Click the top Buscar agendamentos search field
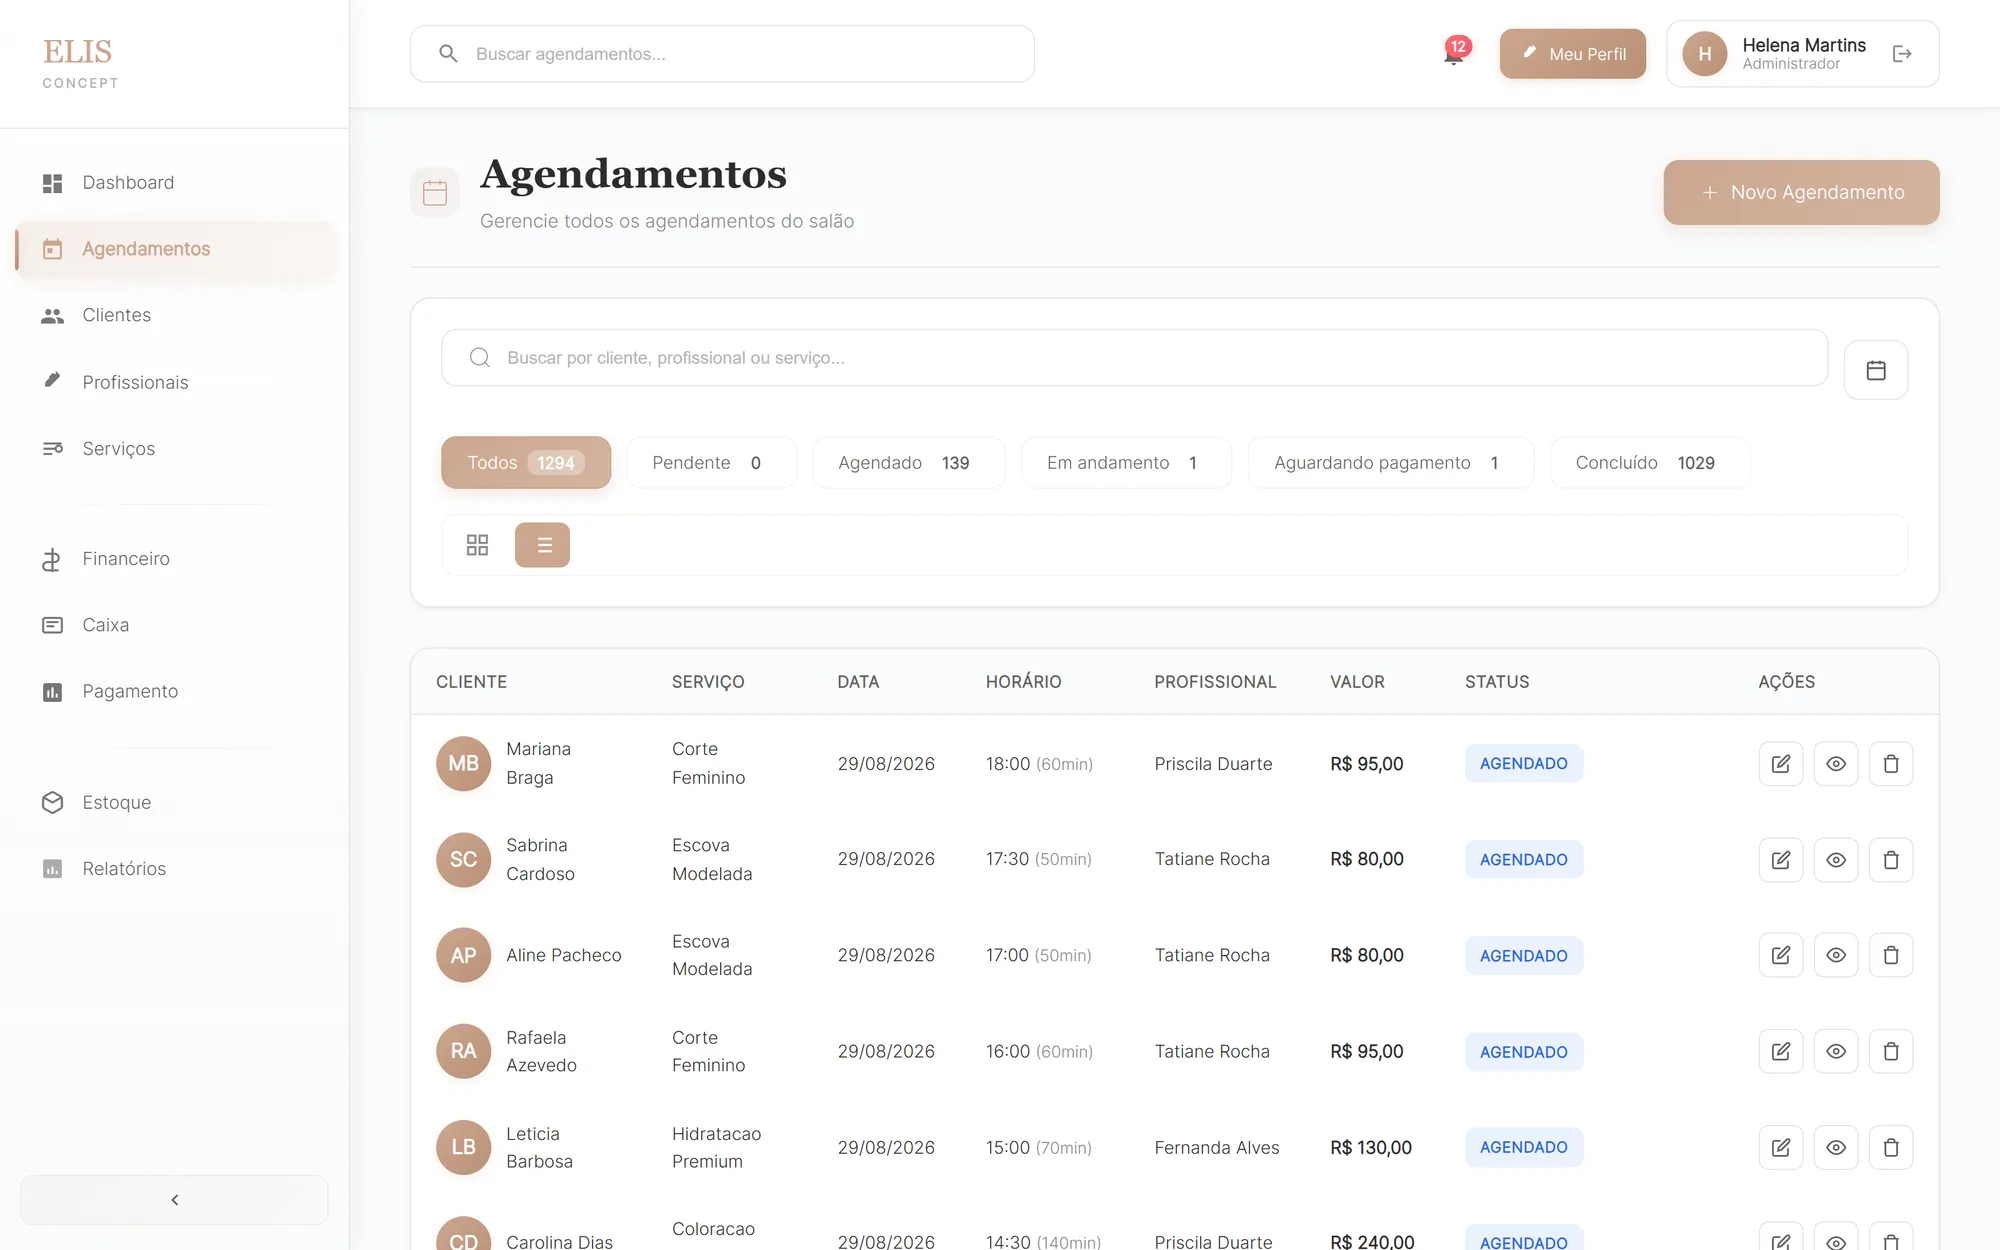 (722, 54)
